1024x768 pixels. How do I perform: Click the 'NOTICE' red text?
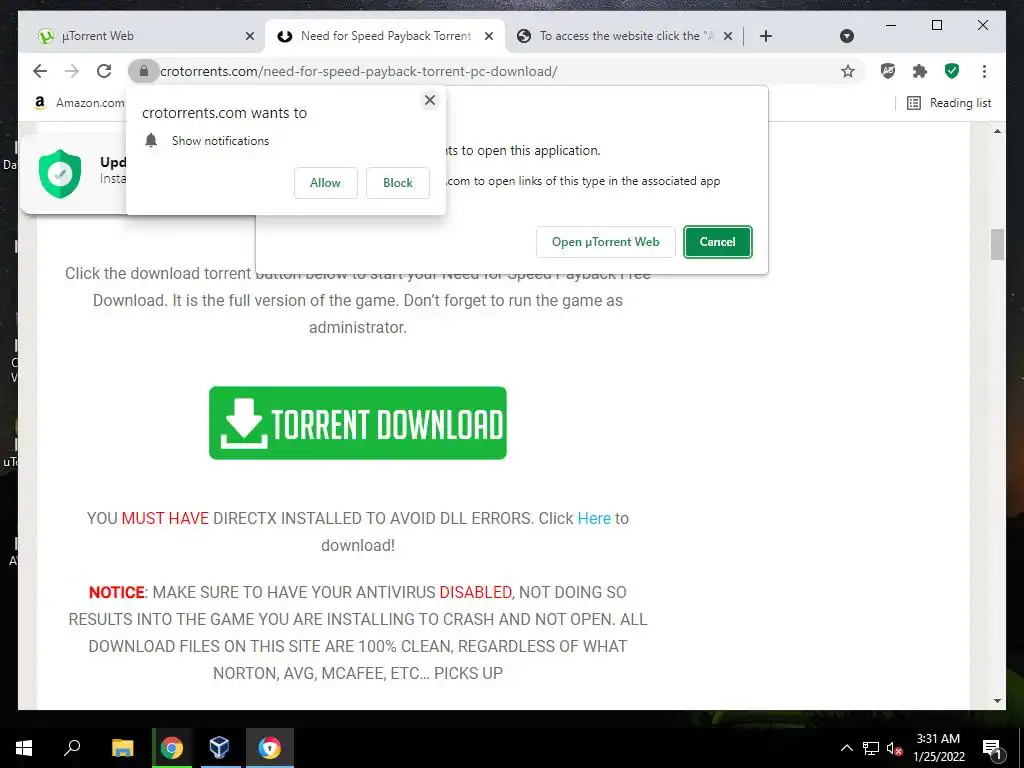(x=116, y=592)
